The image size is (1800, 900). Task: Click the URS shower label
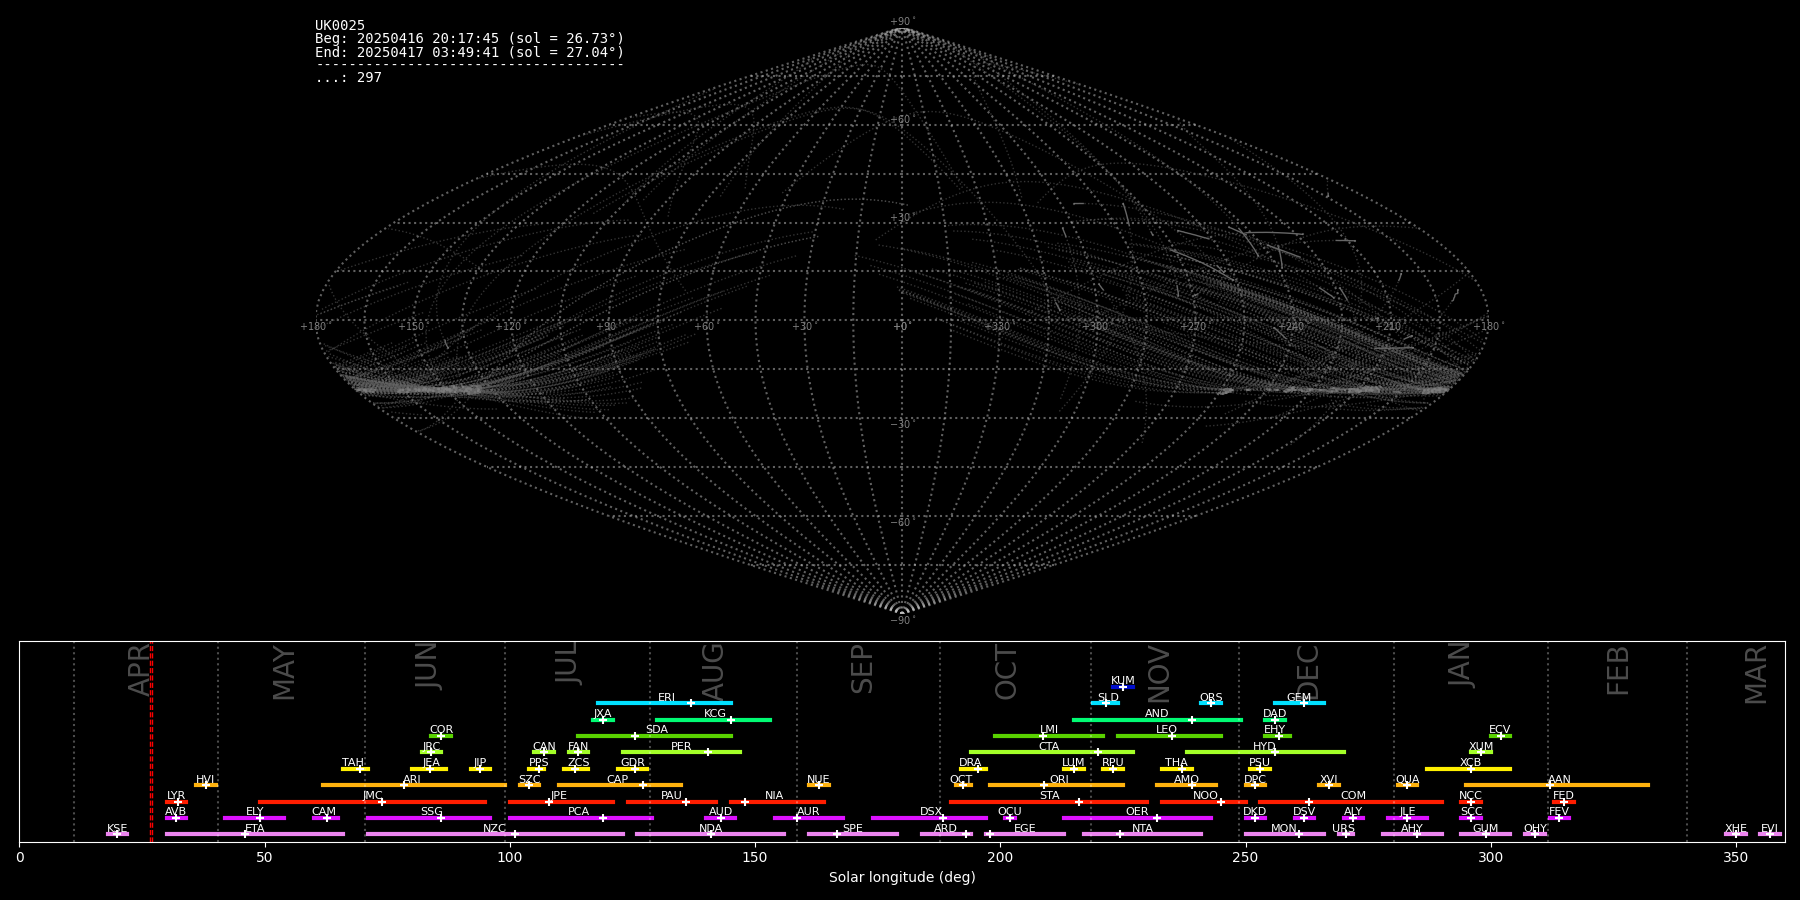(x=1344, y=829)
